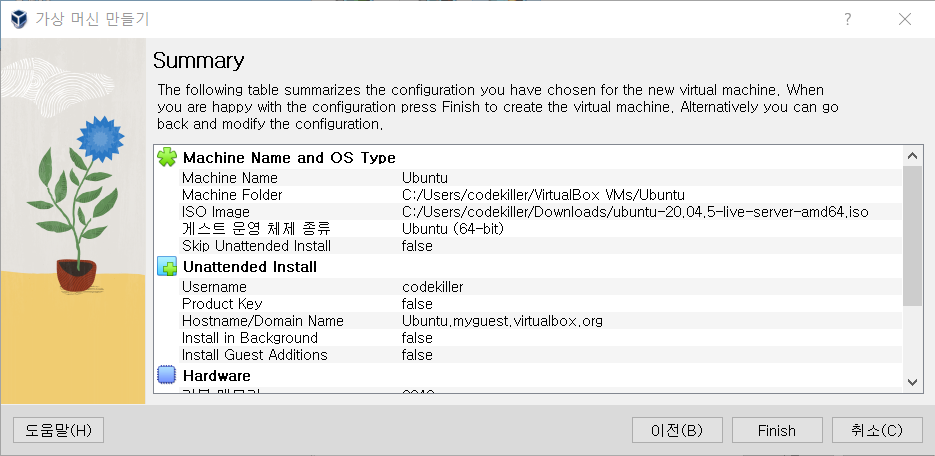Select the Install Guest Additions label

pyautogui.click(x=255, y=355)
